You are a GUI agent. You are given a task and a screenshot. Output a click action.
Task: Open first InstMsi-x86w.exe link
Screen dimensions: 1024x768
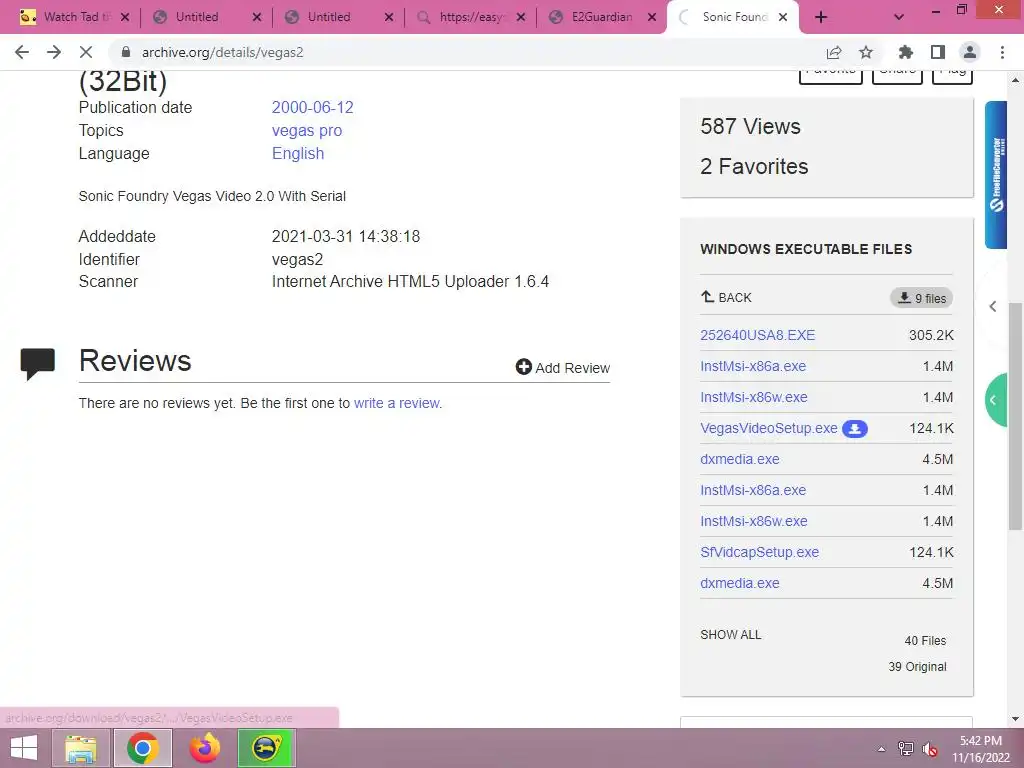pos(754,397)
